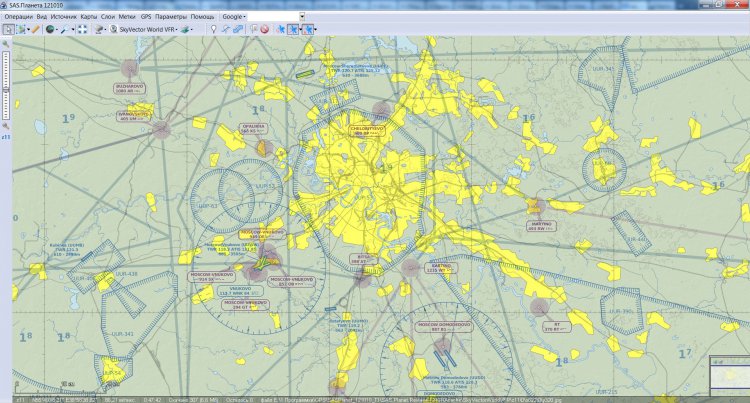Toggle the second boxed star marker icon

click(293, 30)
